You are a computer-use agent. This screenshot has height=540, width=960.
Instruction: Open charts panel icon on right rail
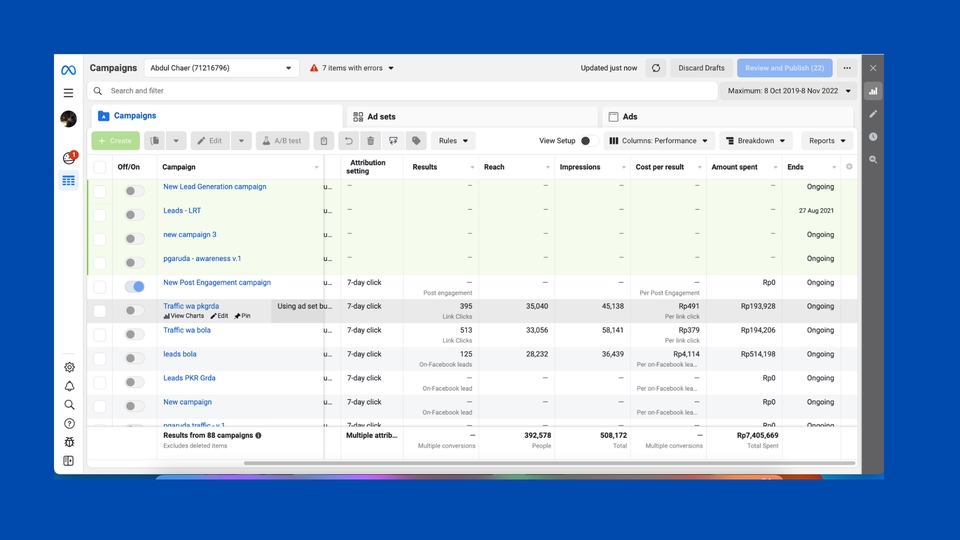(x=873, y=91)
